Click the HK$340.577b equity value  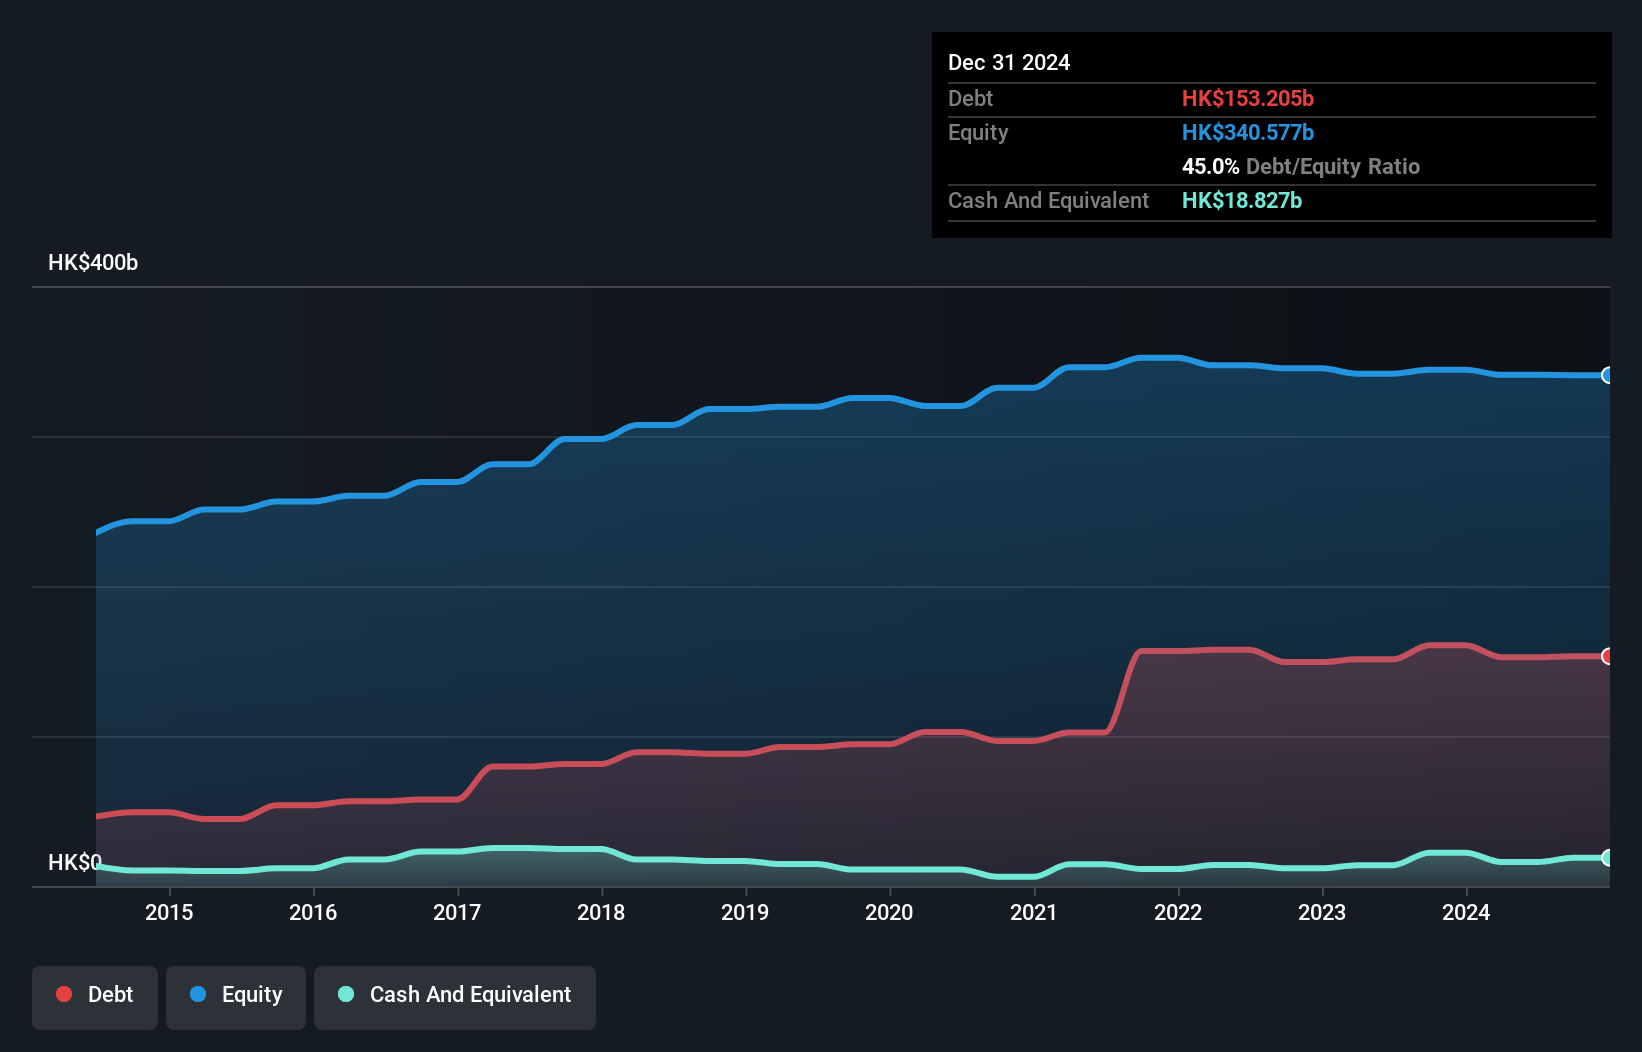[x=1248, y=132]
